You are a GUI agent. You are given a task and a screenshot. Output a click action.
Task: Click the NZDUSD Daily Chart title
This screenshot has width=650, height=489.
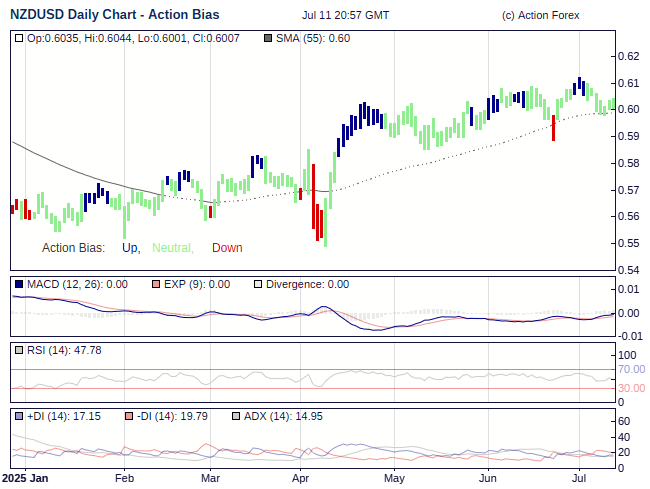pyautogui.click(x=115, y=15)
